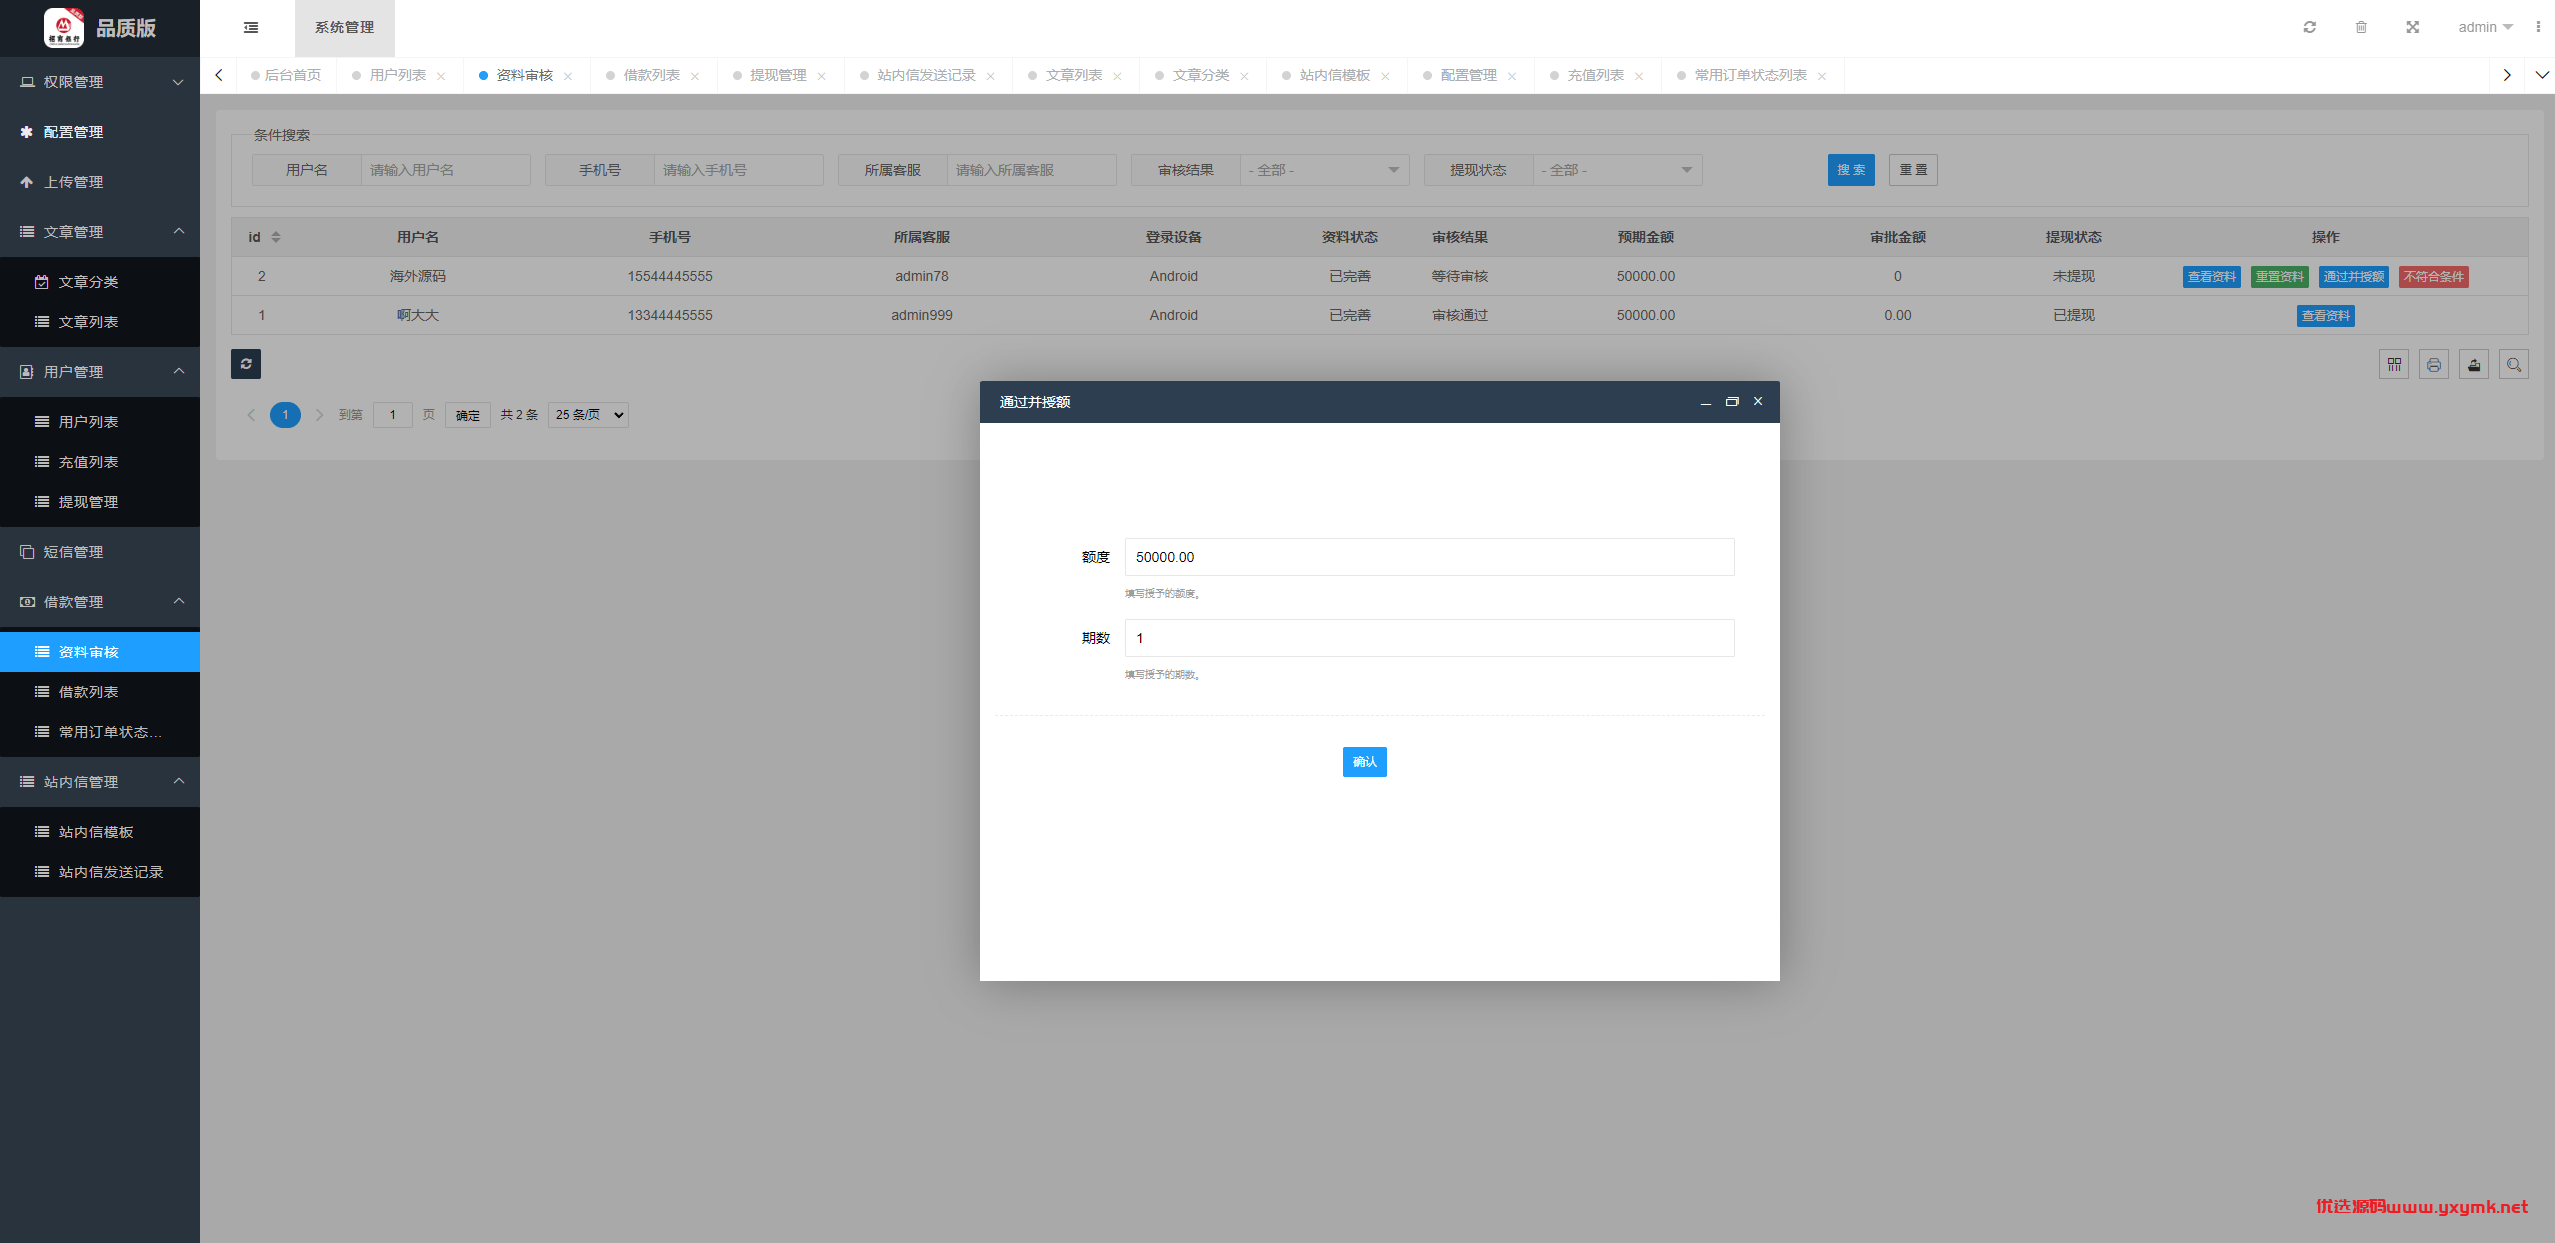
Task: Collapse 借款管理 sidebar menu
Action: point(100,602)
